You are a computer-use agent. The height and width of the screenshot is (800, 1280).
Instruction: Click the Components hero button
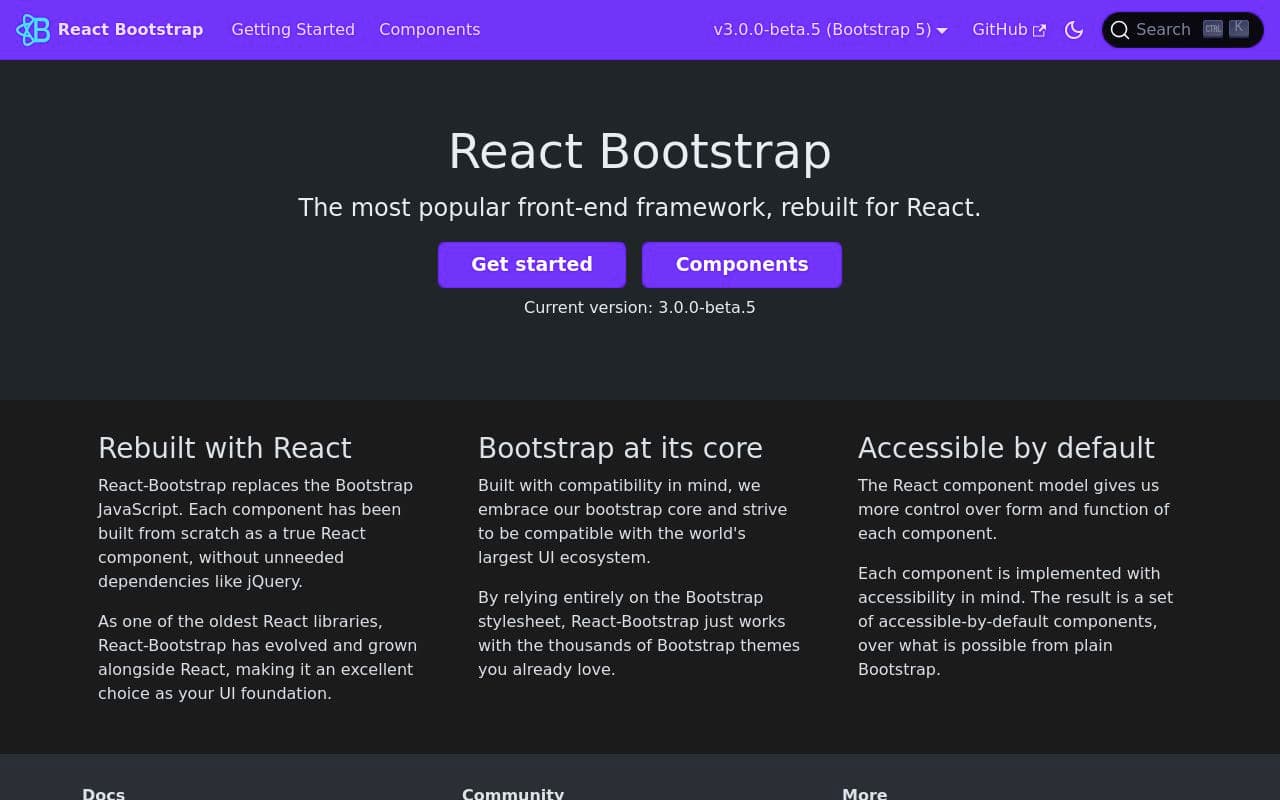pyautogui.click(x=742, y=264)
